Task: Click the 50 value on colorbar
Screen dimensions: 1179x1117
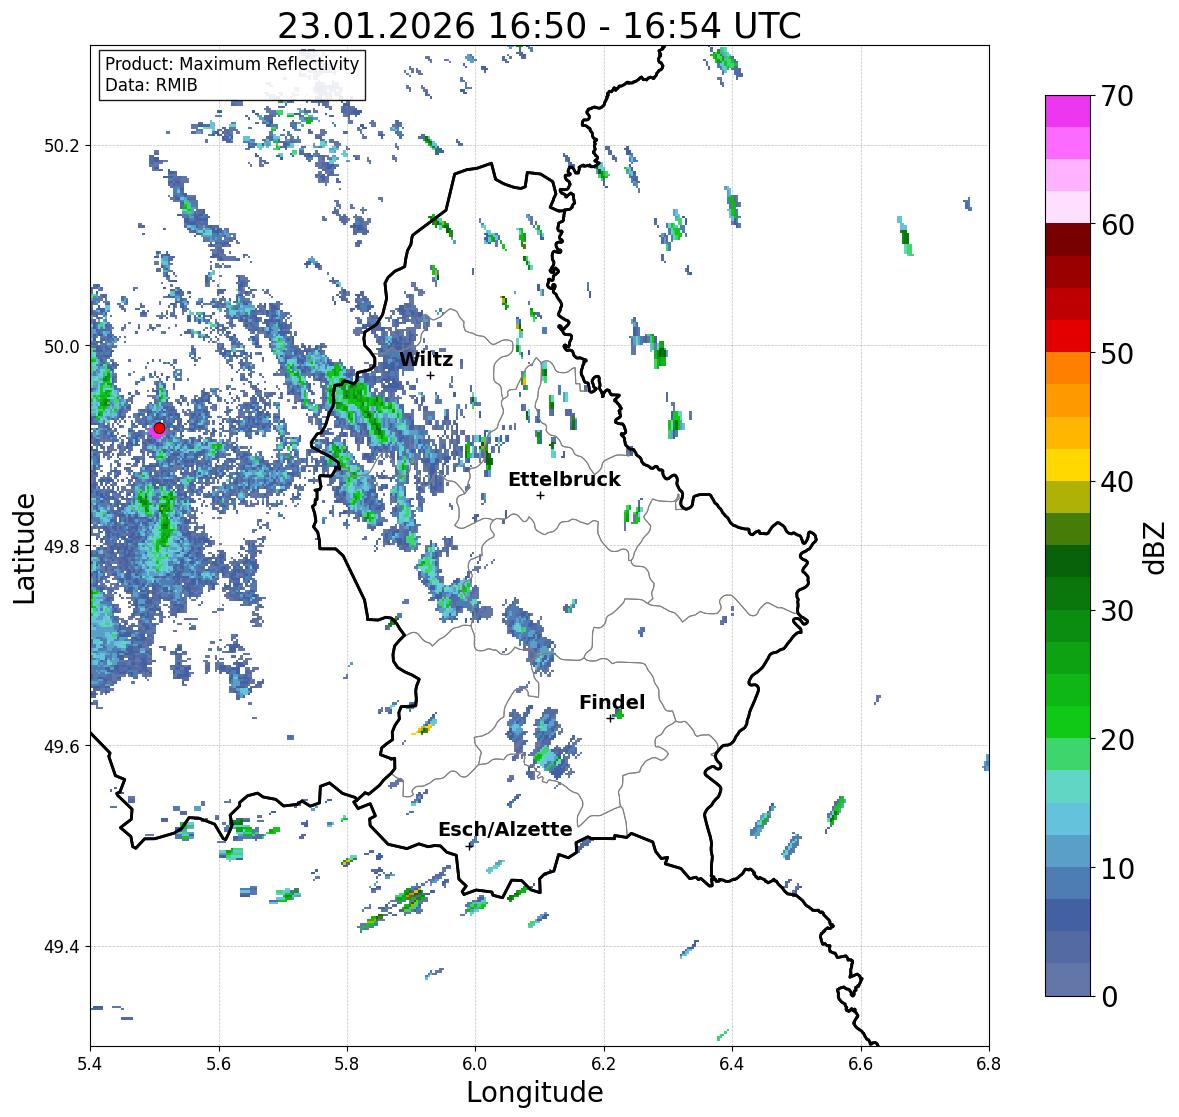Action: 1117,353
